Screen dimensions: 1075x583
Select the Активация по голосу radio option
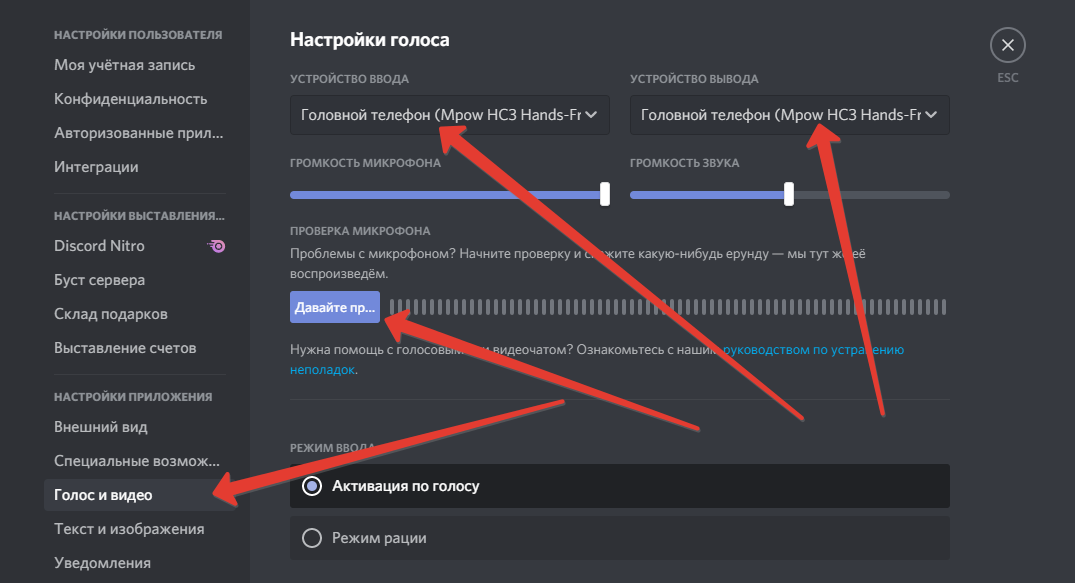313,486
